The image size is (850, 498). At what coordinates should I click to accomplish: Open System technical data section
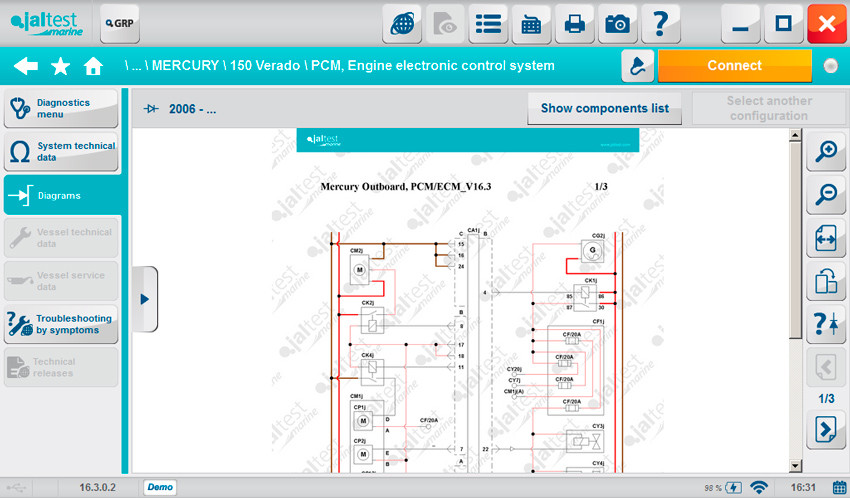pos(61,152)
